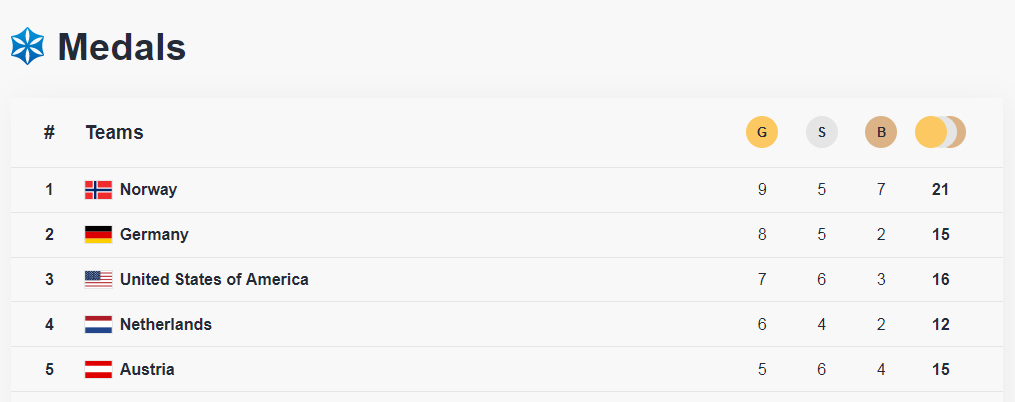Click the total medals stacked icon
Image resolution: width=1015 pixels, height=402 pixels.
[x=940, y=132]
